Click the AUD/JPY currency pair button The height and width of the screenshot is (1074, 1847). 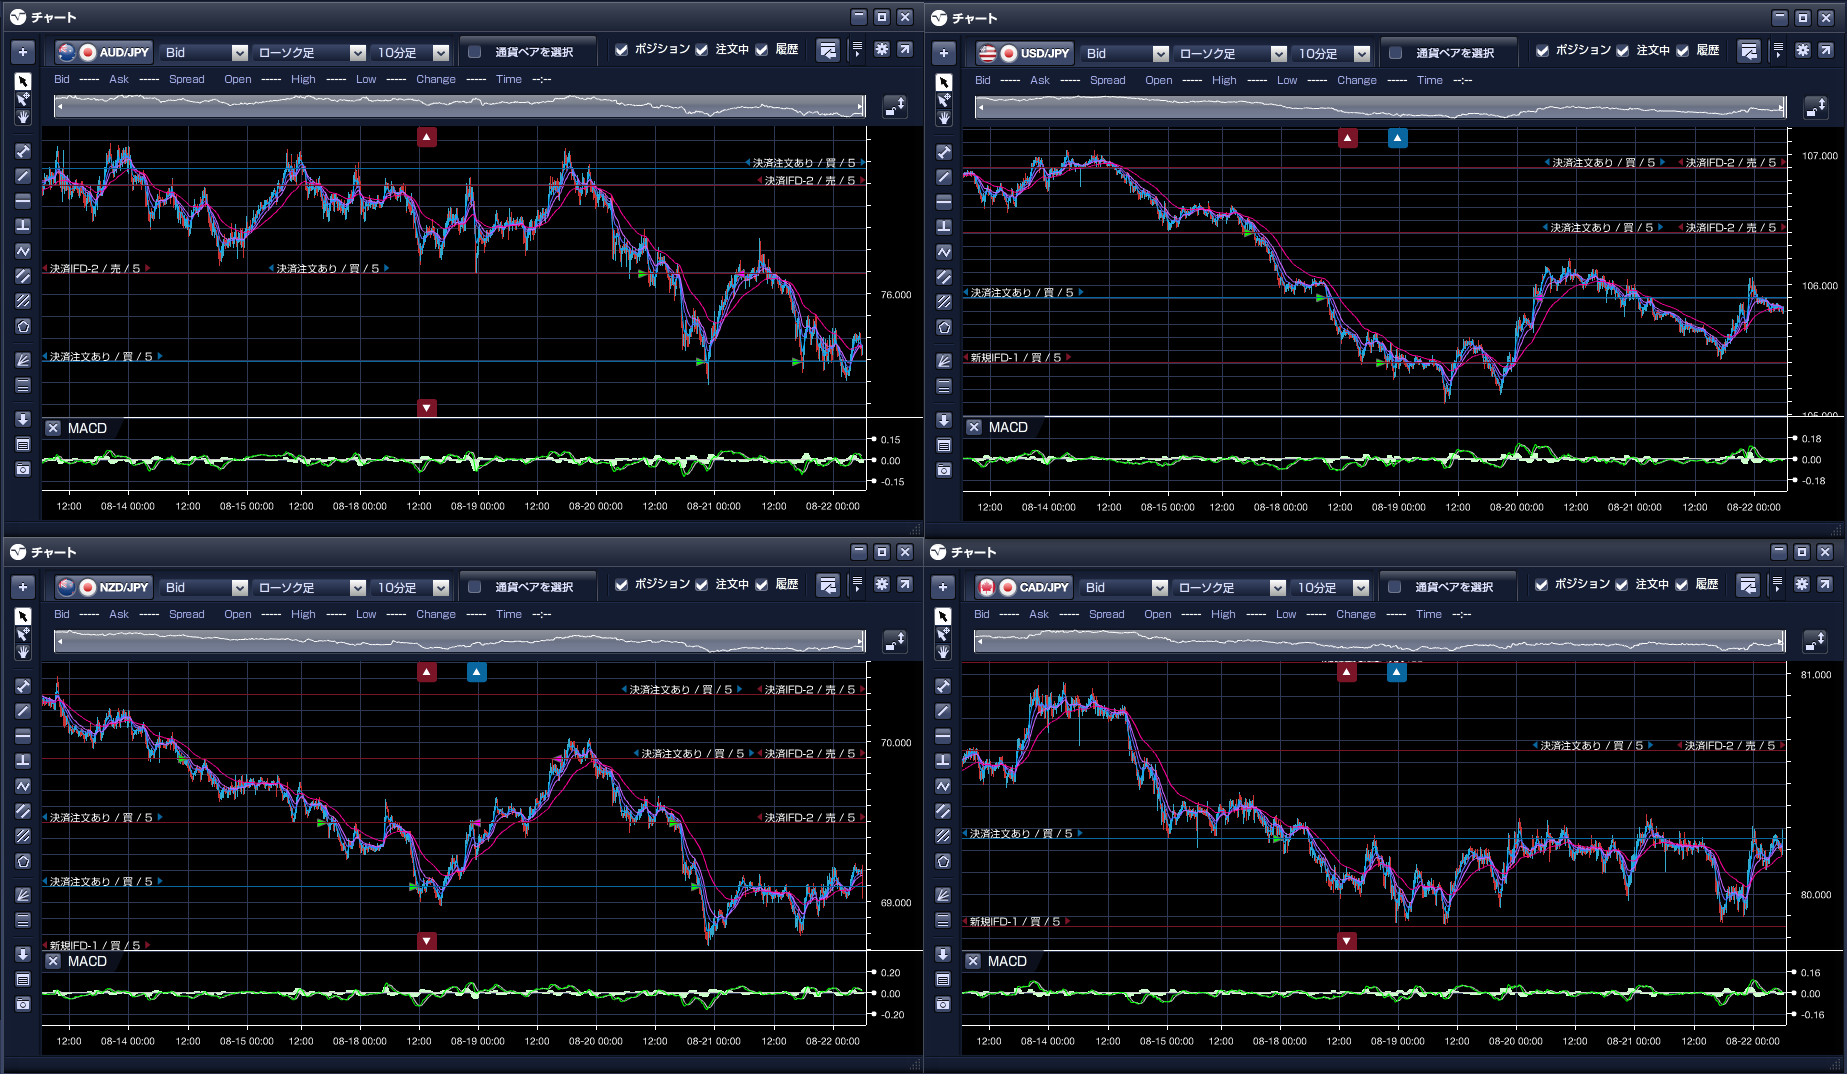point(104,52)
